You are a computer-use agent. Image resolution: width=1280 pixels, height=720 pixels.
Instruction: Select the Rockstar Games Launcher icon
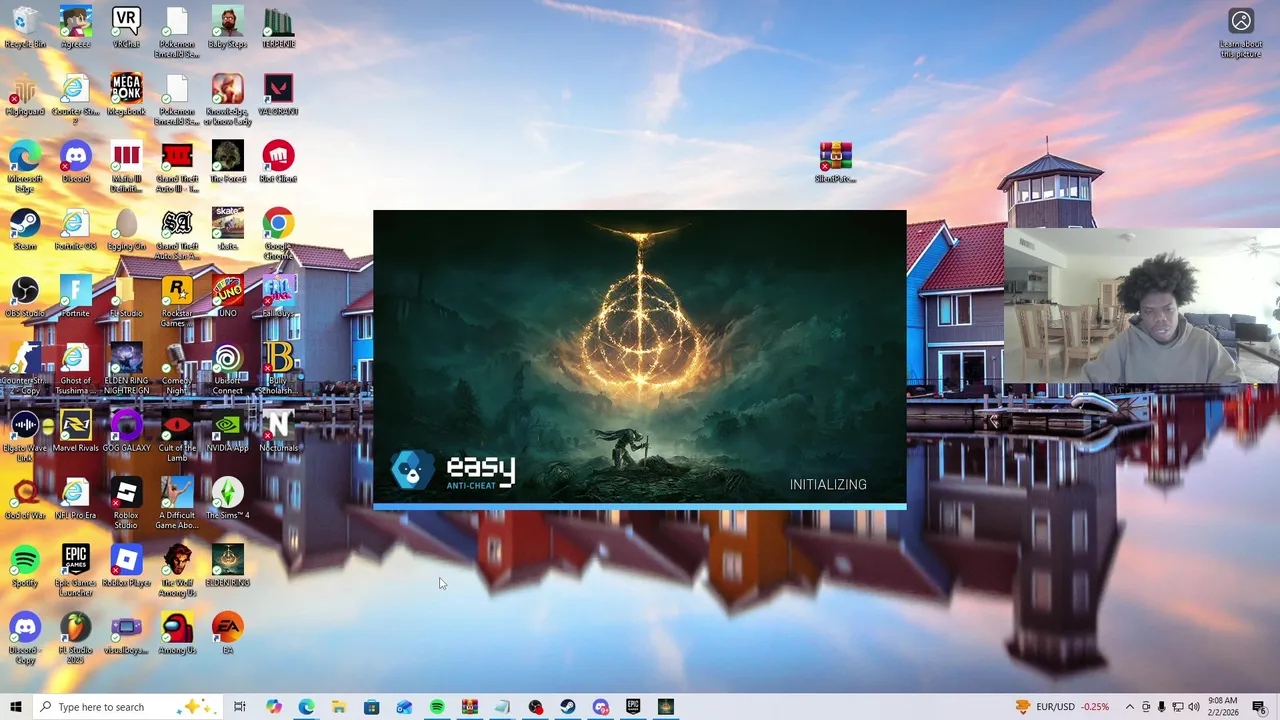tap(177, 302)
